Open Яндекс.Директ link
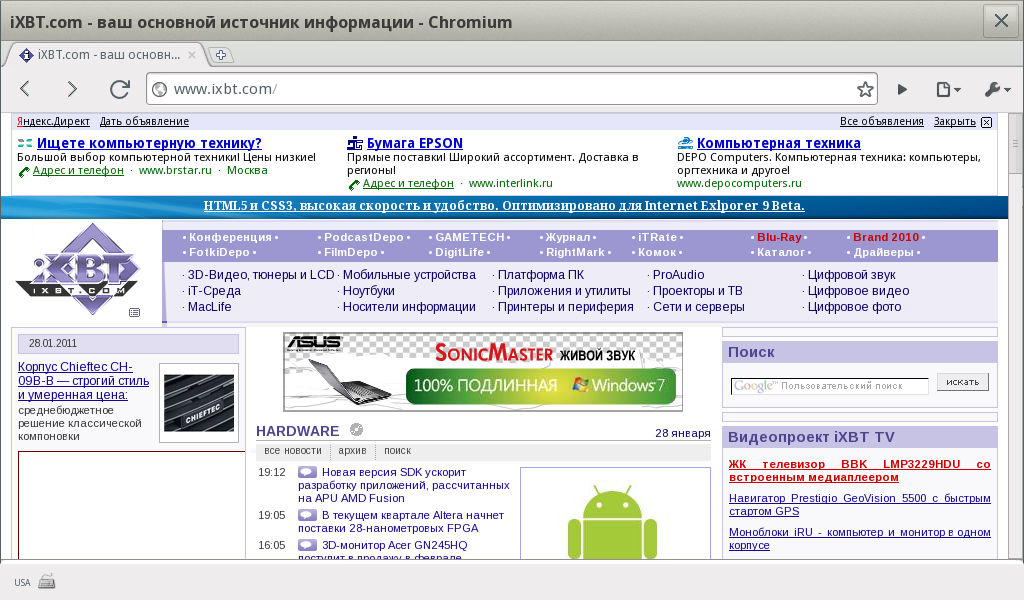Screen dimensions: 1024x600 point(54,121)
